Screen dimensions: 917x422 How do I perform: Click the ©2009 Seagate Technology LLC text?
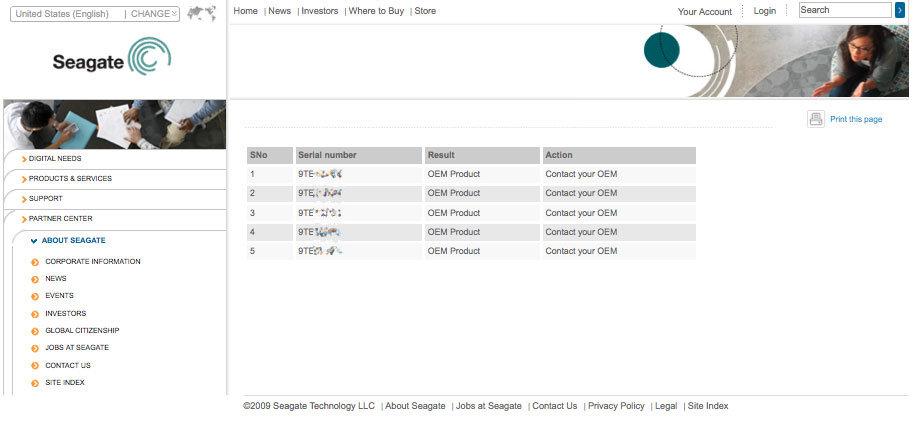coord(309,406)
